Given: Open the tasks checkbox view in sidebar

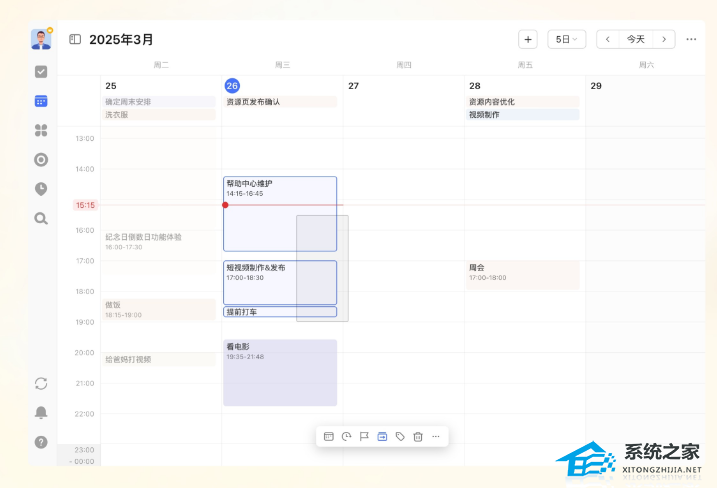Looking at the screenshot, I should point(41,72).
